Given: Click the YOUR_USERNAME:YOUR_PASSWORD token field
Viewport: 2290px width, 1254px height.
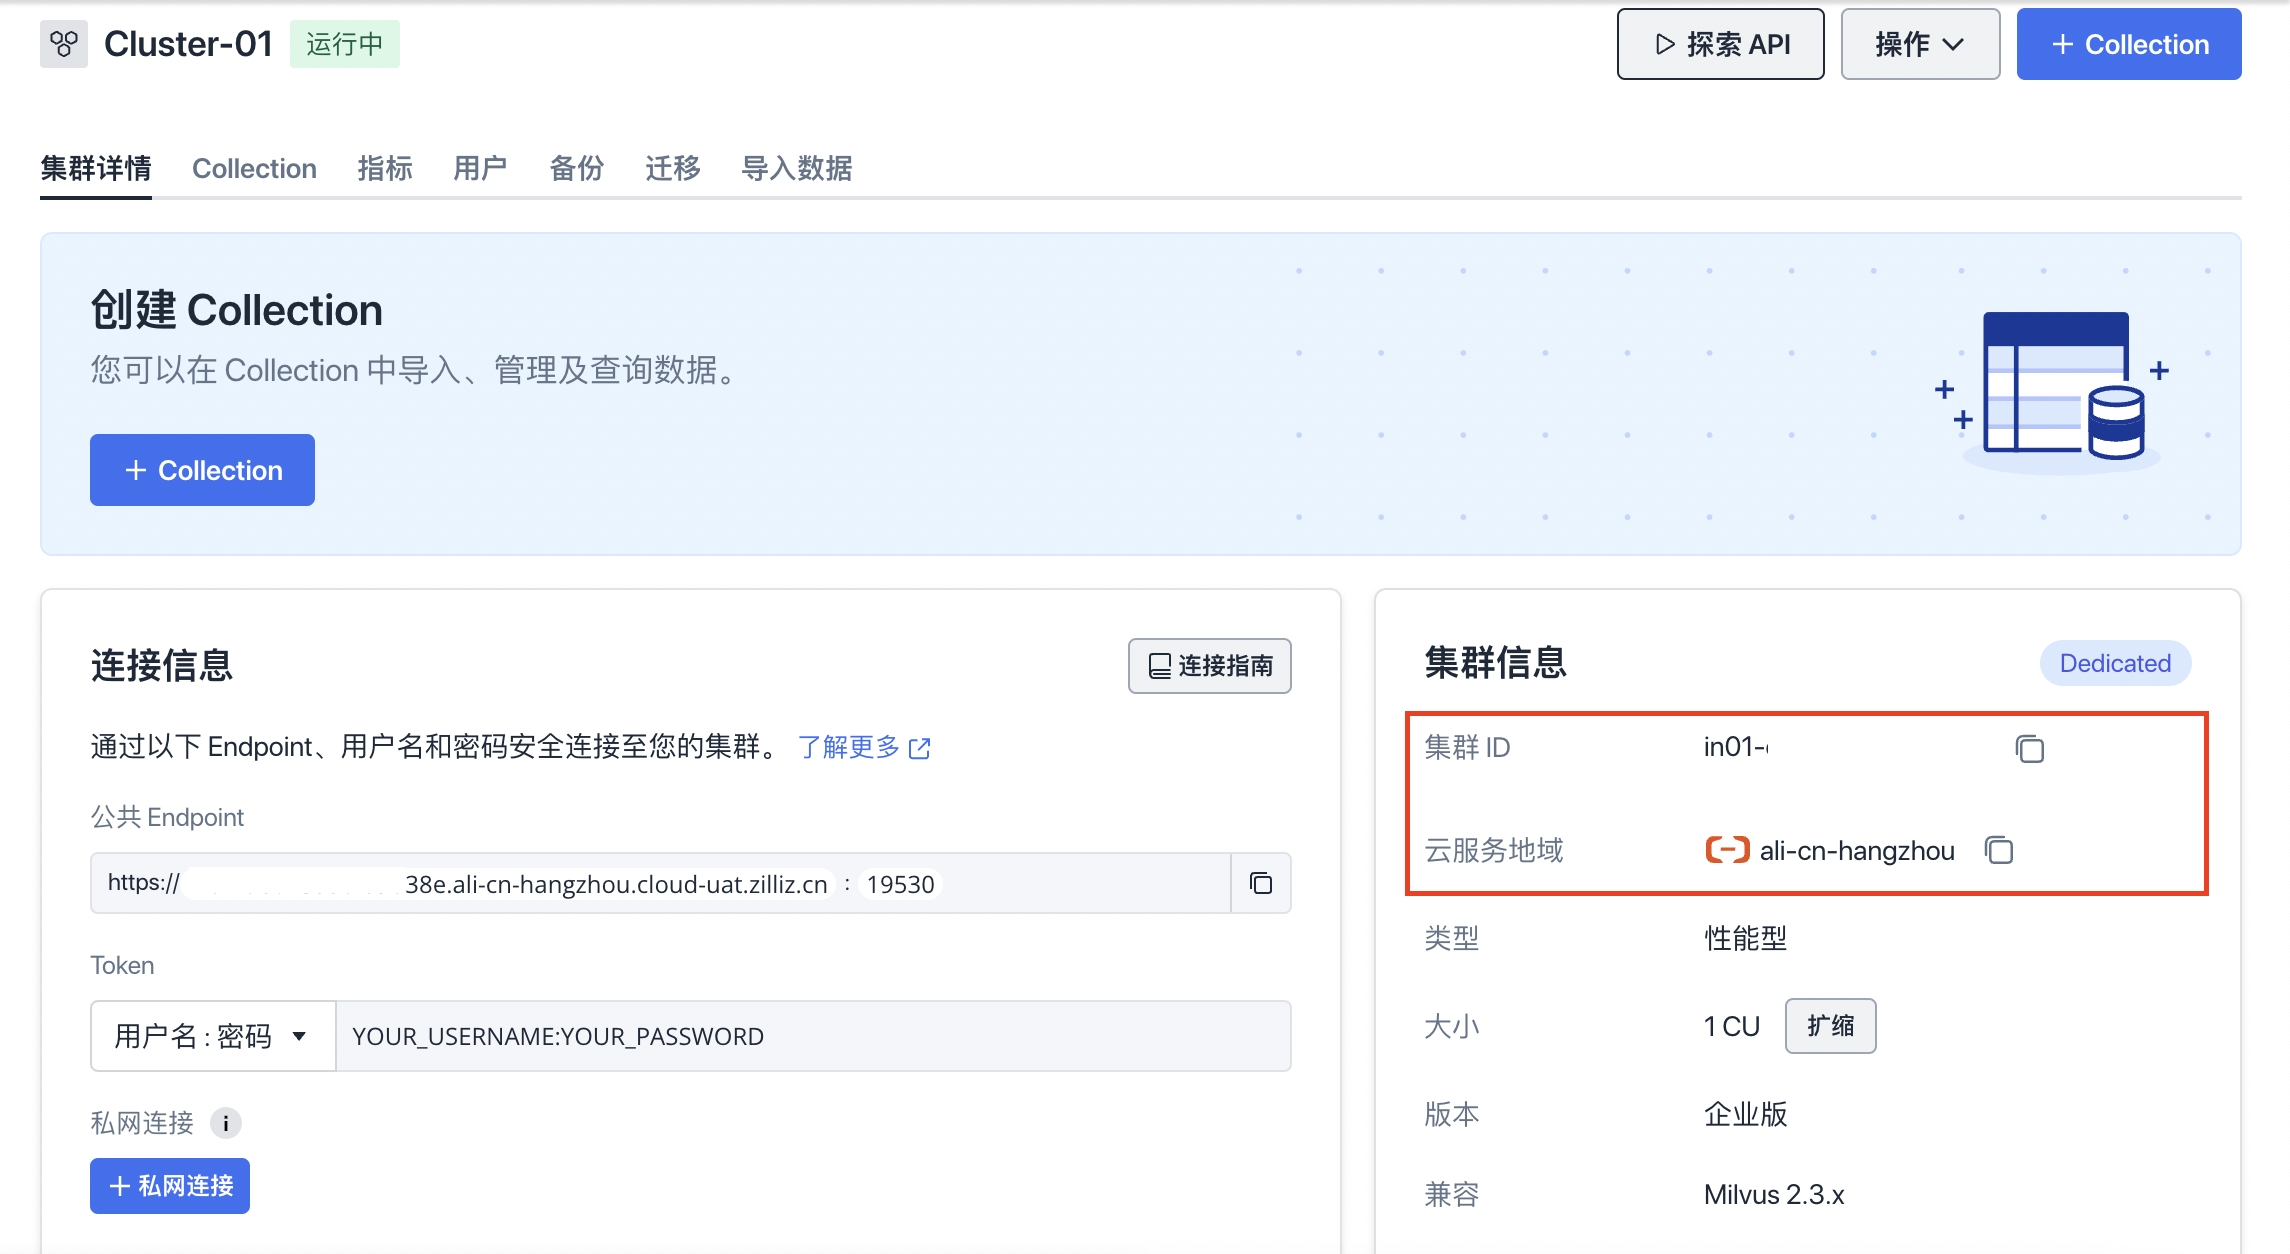Looking at the screenshot, I should (813, 1036).
